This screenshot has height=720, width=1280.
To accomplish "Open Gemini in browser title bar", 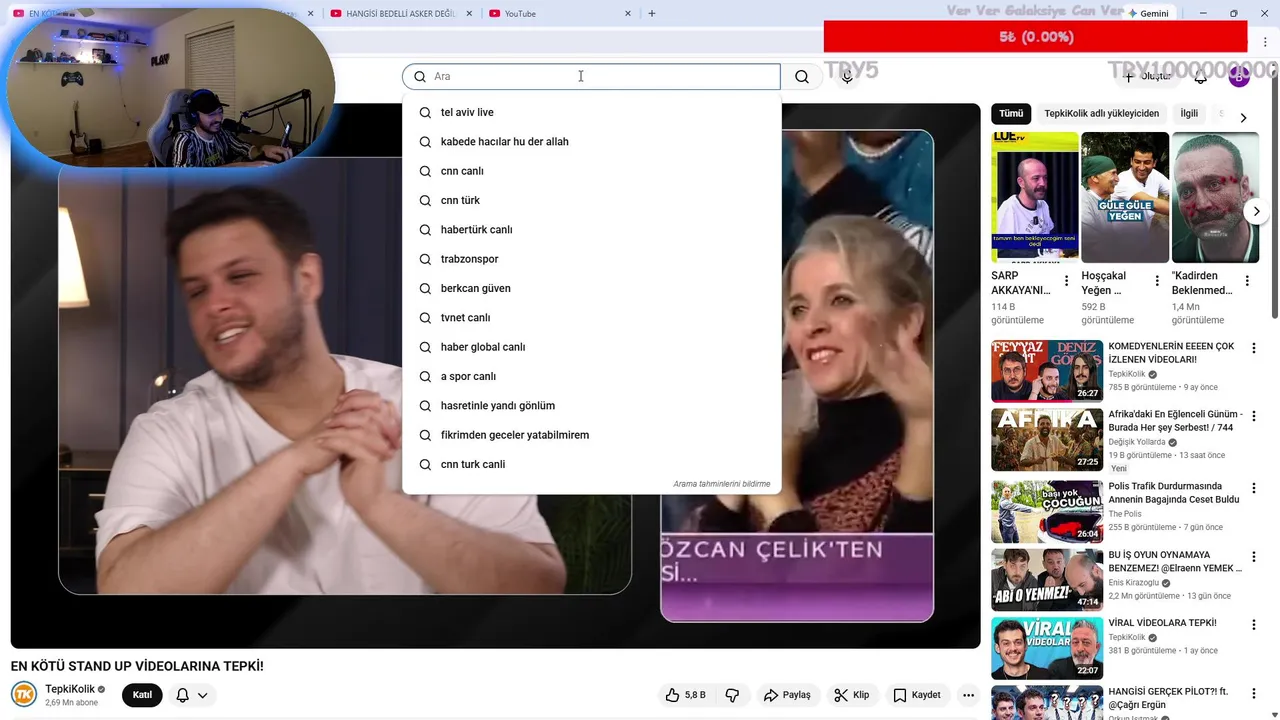I will click(x=1147, y=13).
